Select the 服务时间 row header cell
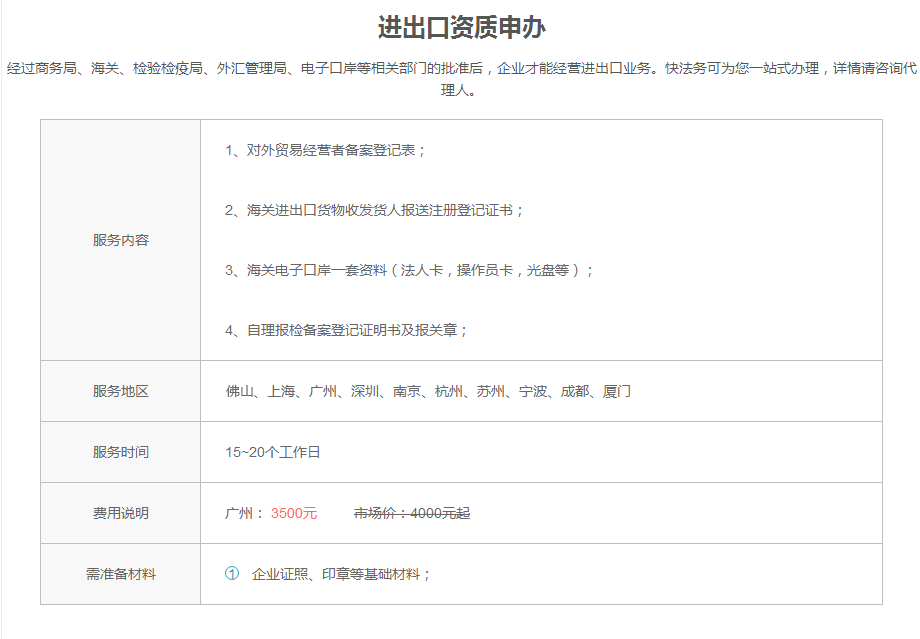Image resolution: width=920 pixels, height=639 pixels. [x=120, y=452]
